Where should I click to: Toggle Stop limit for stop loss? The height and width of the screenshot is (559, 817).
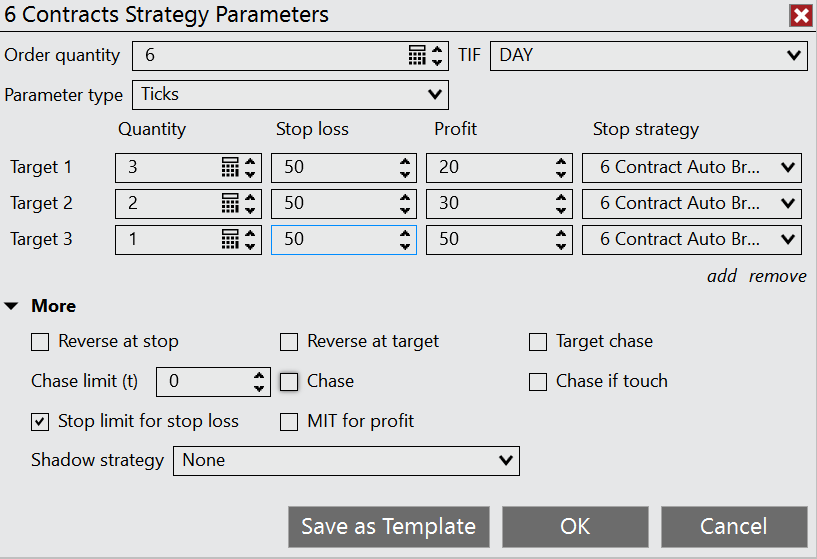40,422
